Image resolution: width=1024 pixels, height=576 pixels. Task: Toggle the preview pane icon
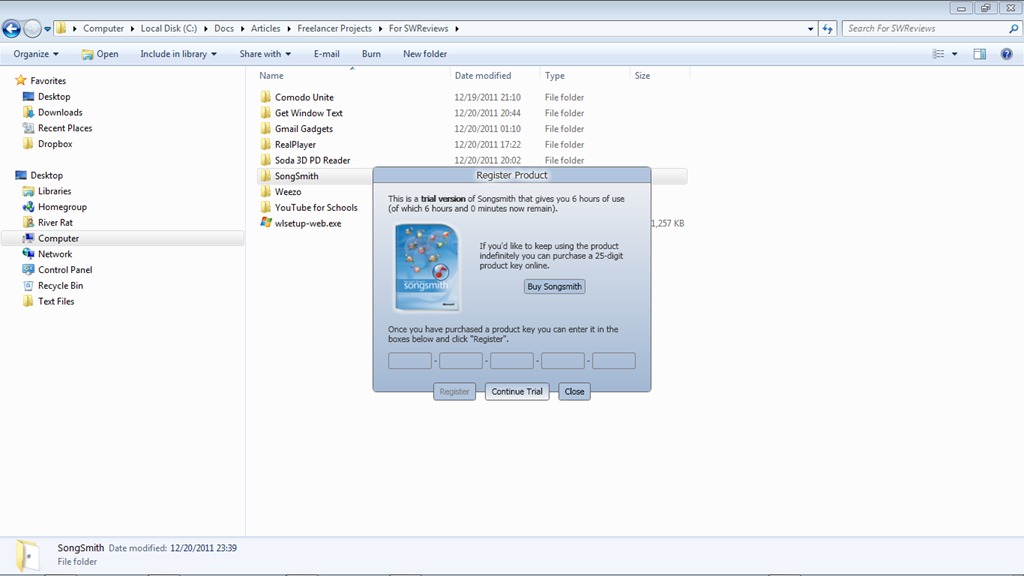pyautogui.click(x=980, y=54)
